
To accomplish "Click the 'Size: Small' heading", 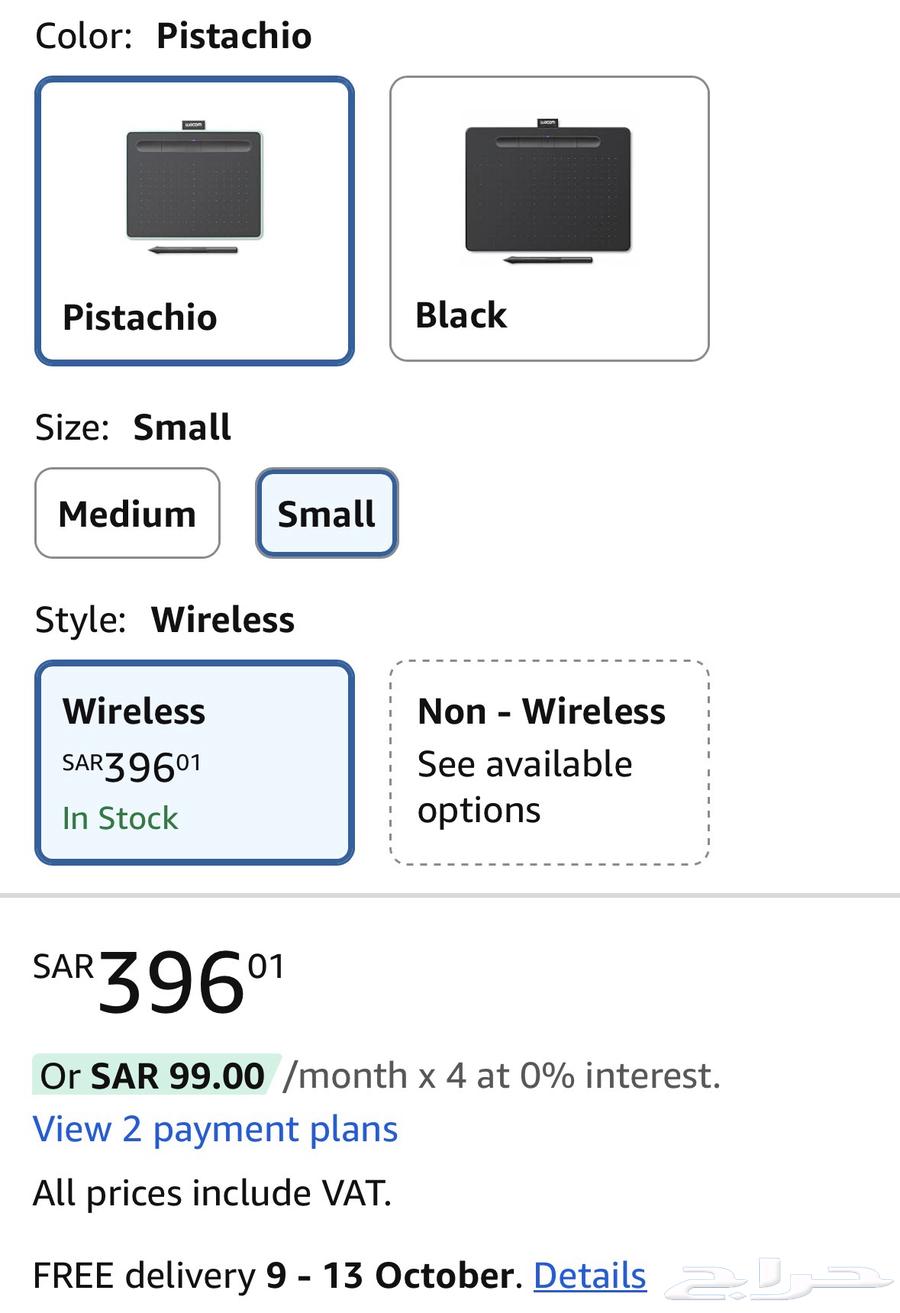I will point(133,427).
